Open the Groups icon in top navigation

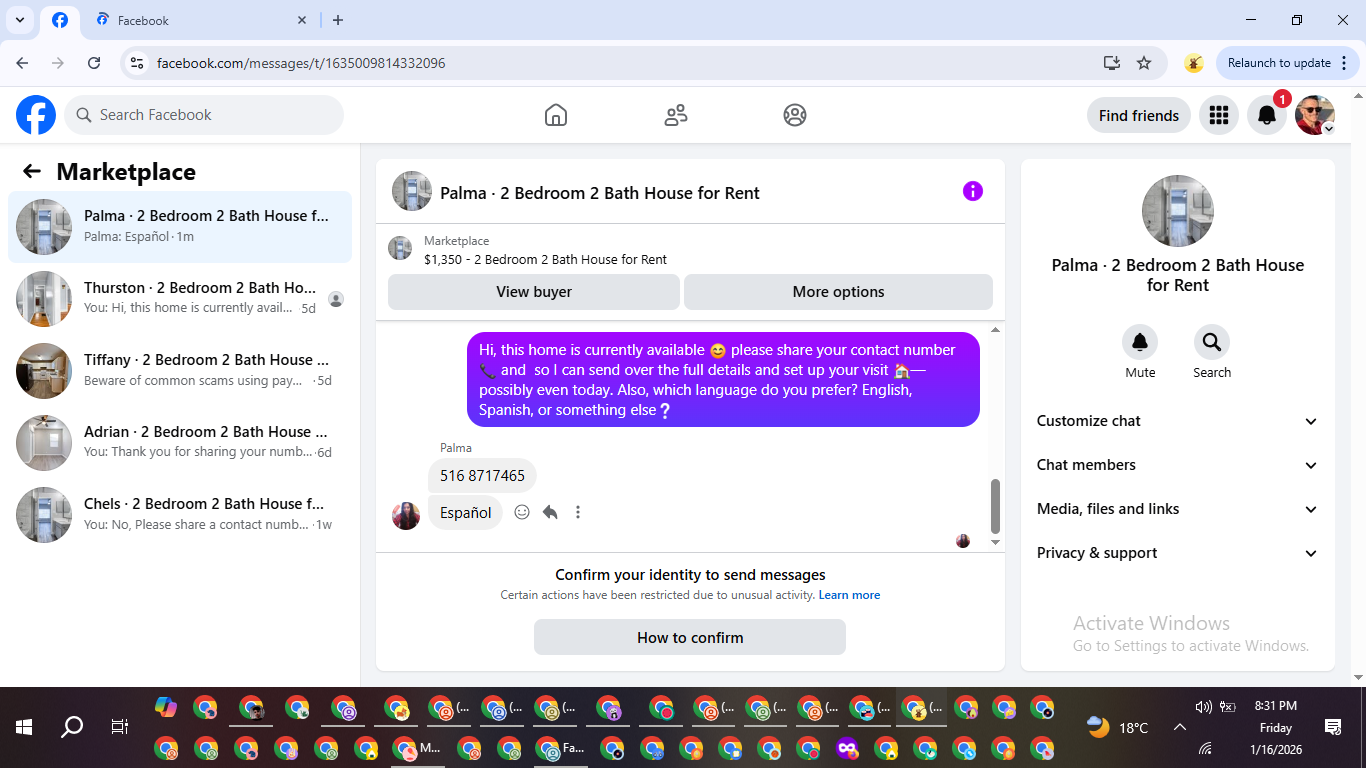pyautogui.click(x=795, y=115)
